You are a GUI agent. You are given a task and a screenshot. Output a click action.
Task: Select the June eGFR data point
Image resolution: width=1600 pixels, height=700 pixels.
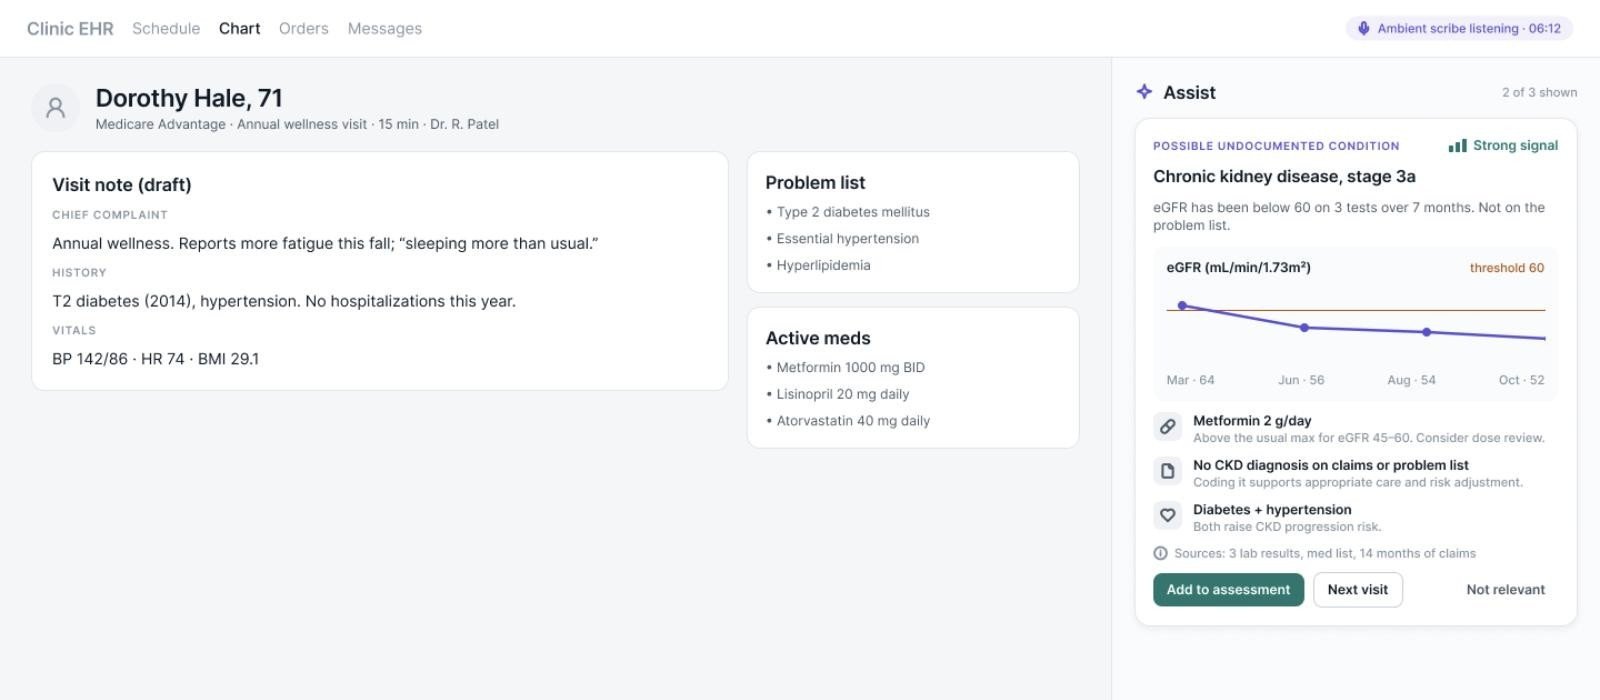tap(1304, 327)
